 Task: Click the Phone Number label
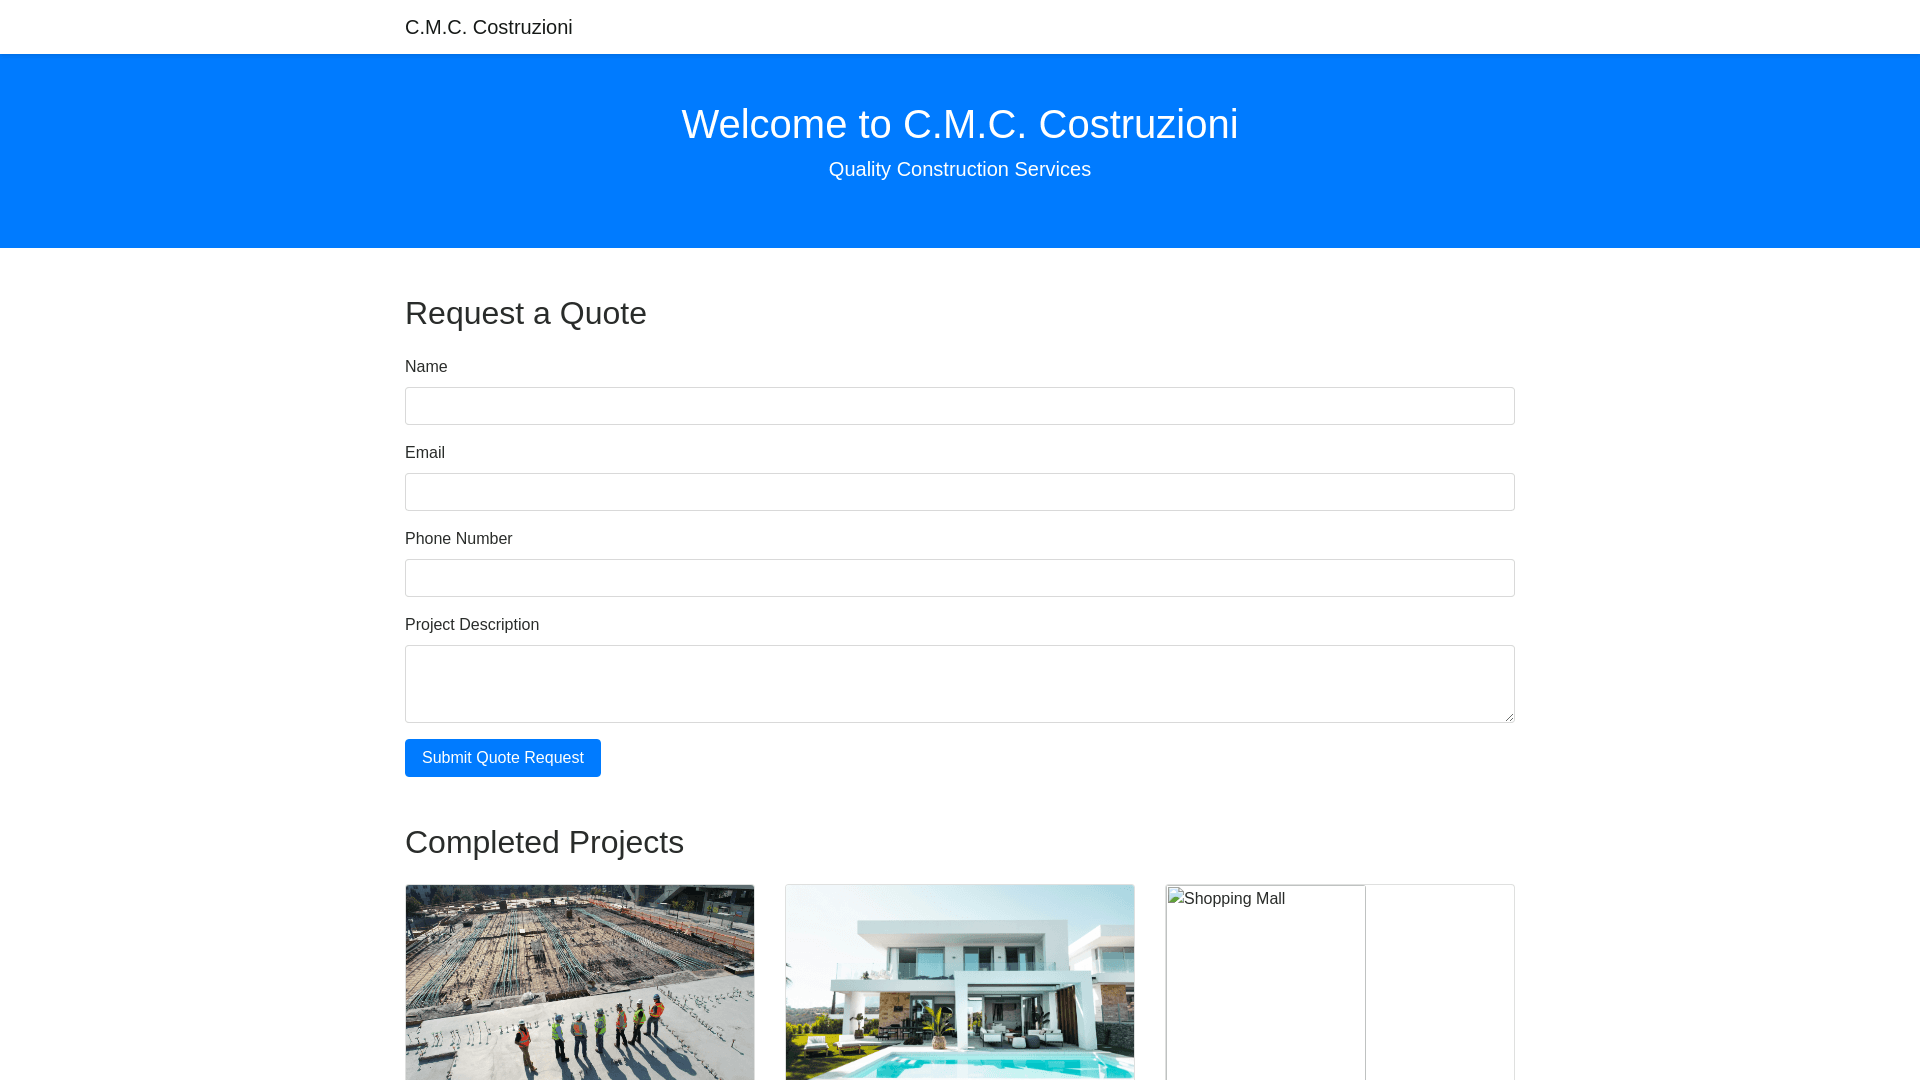(x=458, y=539)
